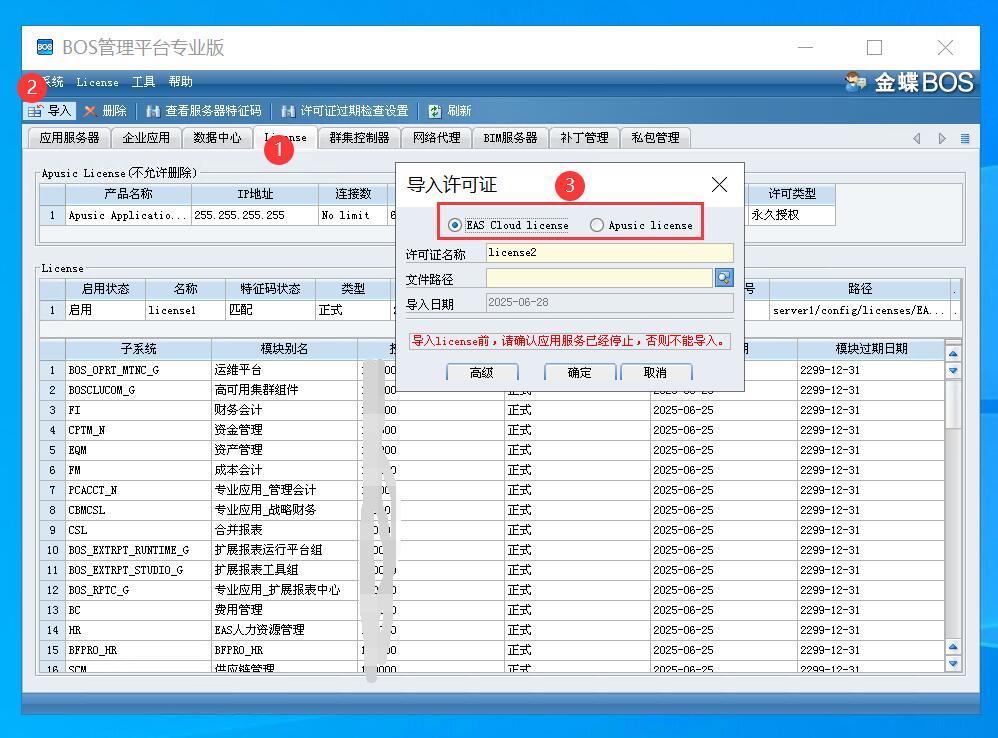Select the BOS_EXTRPT_RUNTIME_G row
Screen dimensions: 998x738
pyautogui.click(x=138, y=550)
